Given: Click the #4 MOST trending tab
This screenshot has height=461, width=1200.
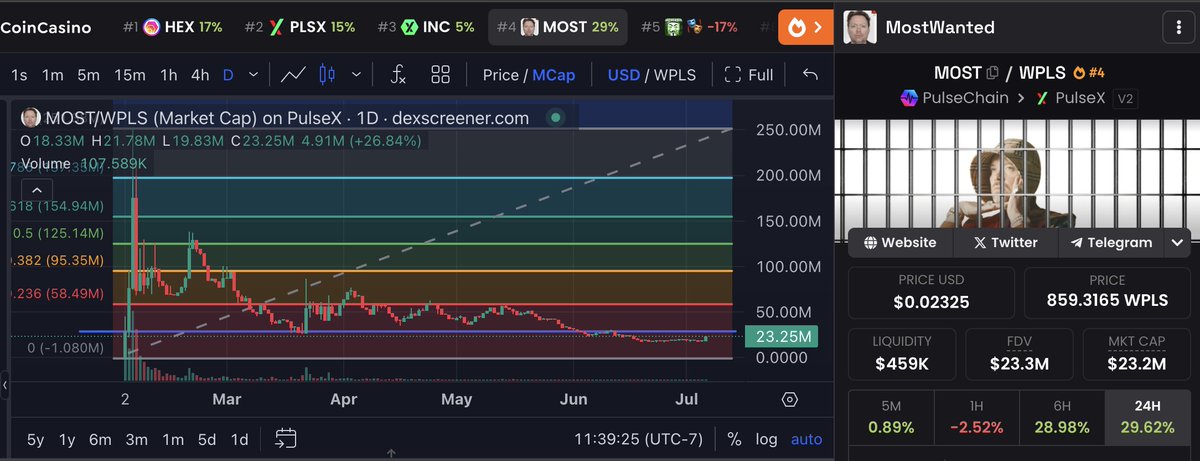Looking at the screenshot, I should [558, 27].
